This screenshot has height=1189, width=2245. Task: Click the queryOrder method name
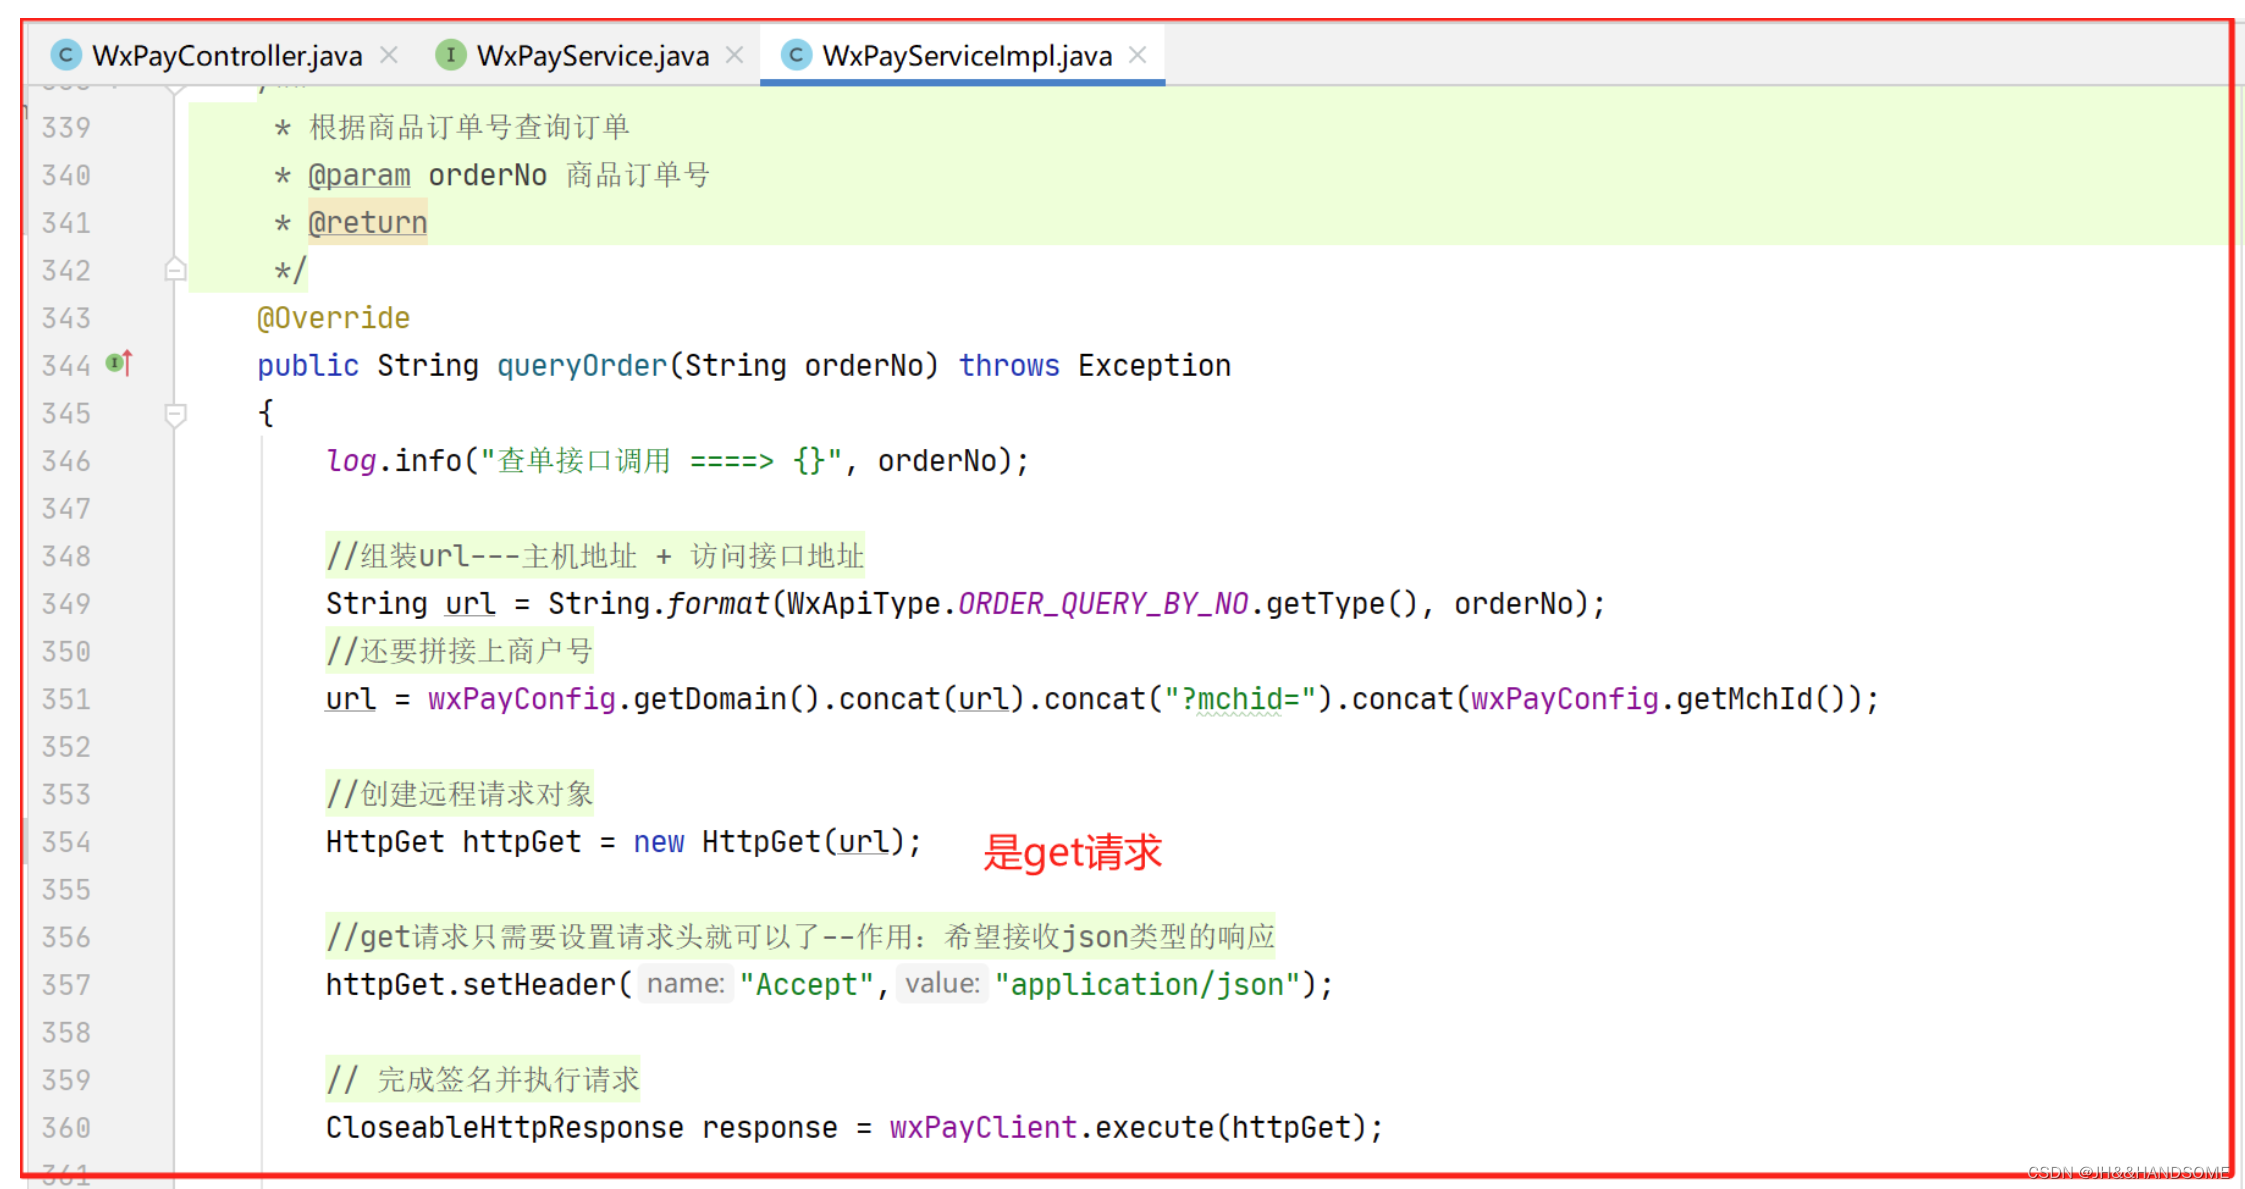582,366
